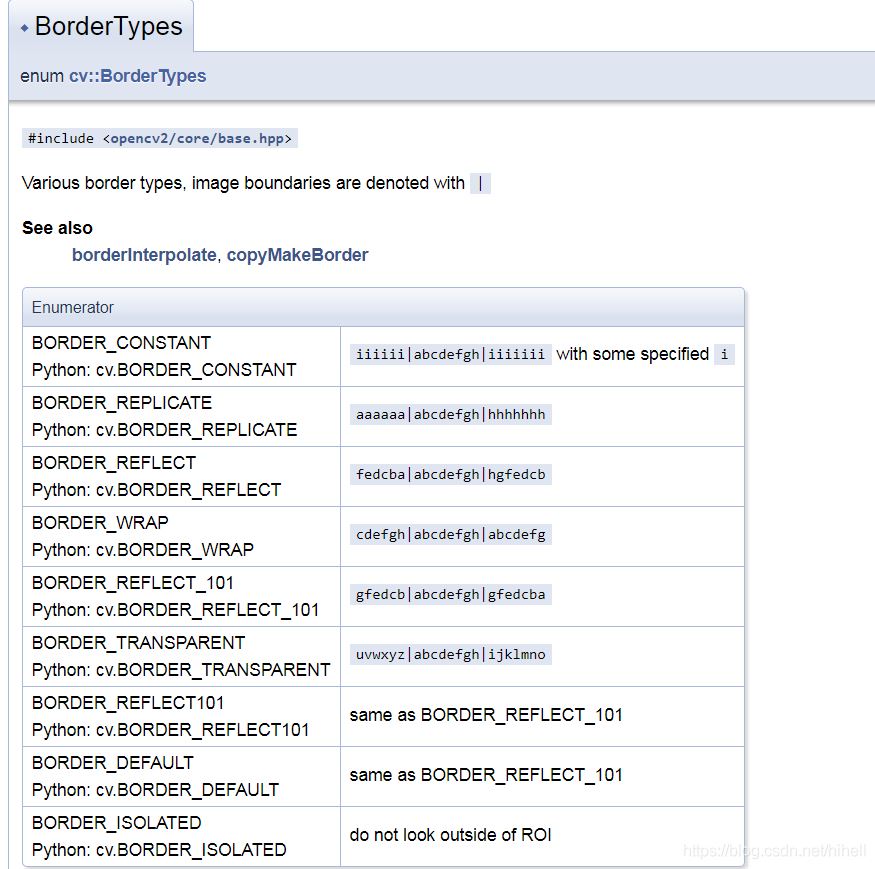The width and height of the screenshot is (875, 869).
Task: Select the BorderTypes tab heading
Action: 108,27
